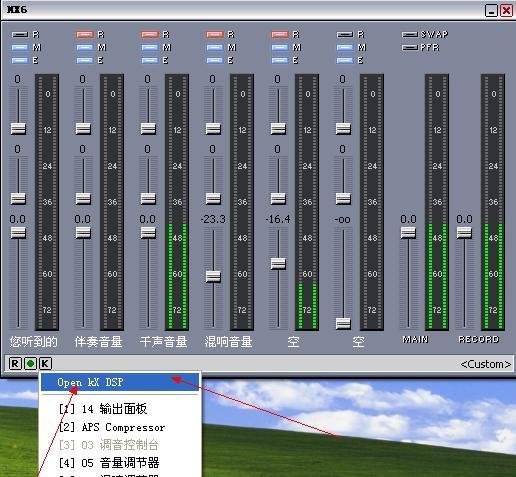Click the 伴奏音量 volume fader handle
Image resolution: width=516 pixels, height=477 pixels.
83,232
